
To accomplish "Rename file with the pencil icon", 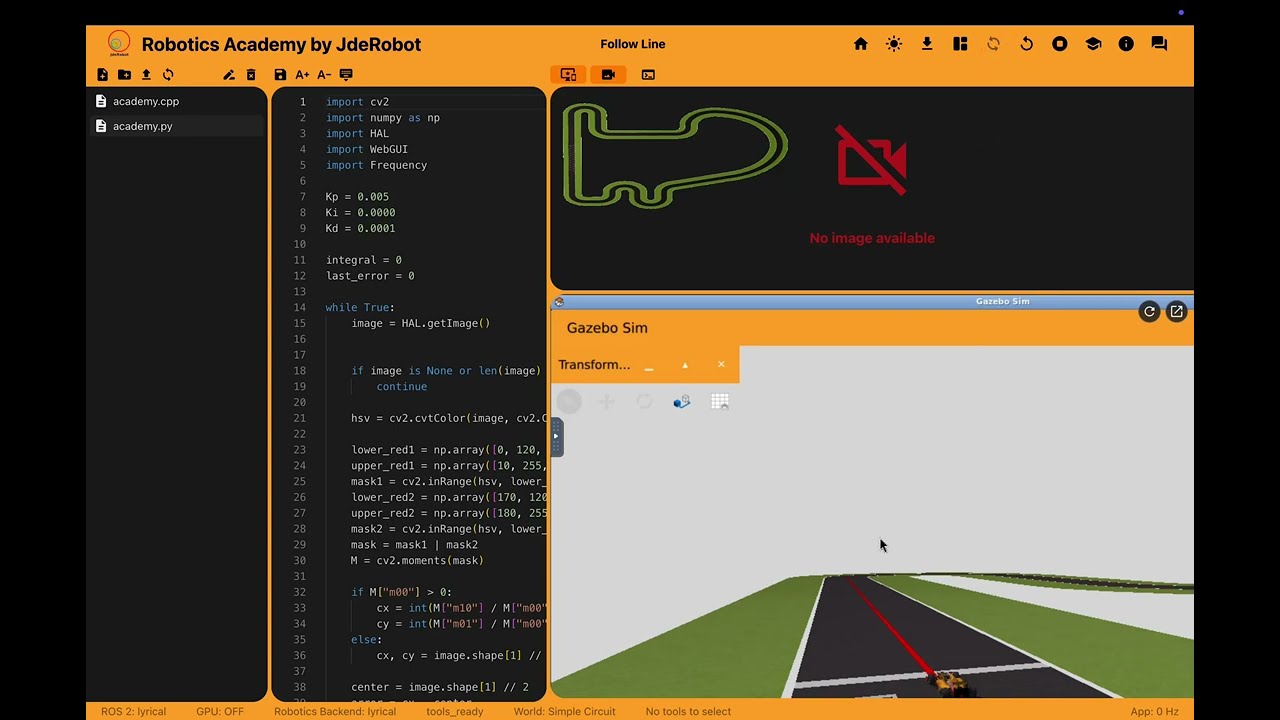I will (x=229, y=75).
